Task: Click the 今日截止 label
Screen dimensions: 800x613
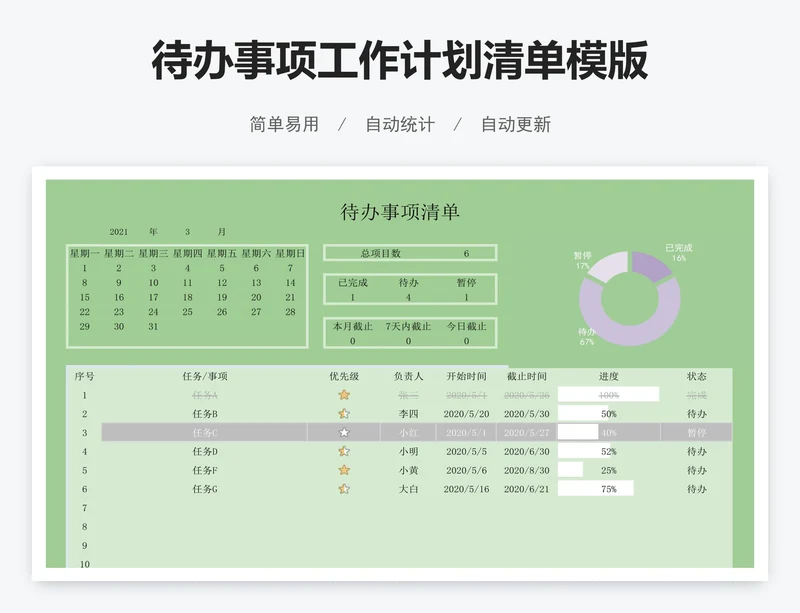Action: point(466,326)
